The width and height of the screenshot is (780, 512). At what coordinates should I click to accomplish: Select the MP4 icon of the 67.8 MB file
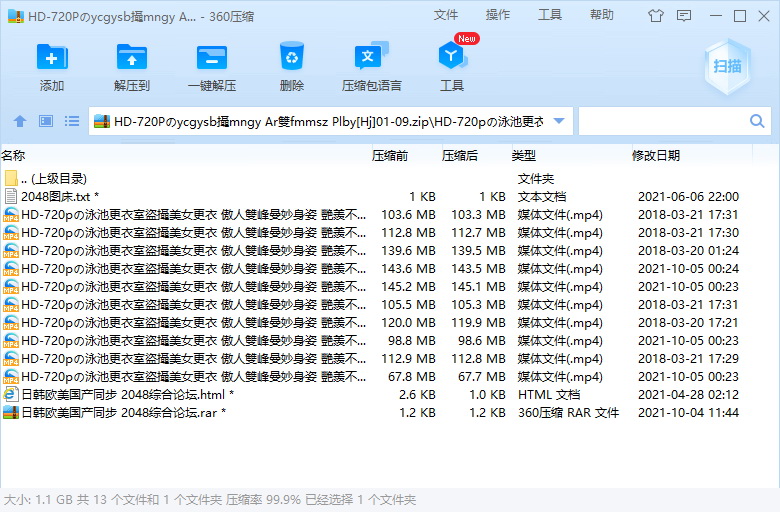pos(10,376)
